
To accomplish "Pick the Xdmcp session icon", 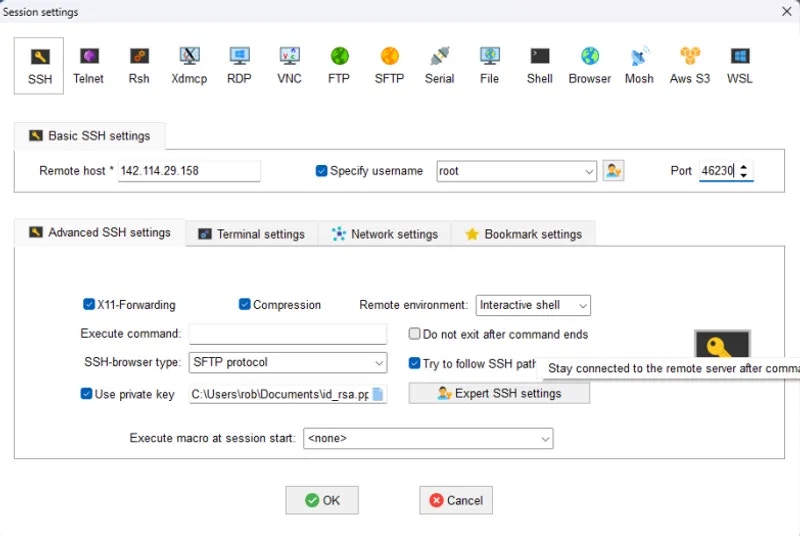I will pos(189,66).
